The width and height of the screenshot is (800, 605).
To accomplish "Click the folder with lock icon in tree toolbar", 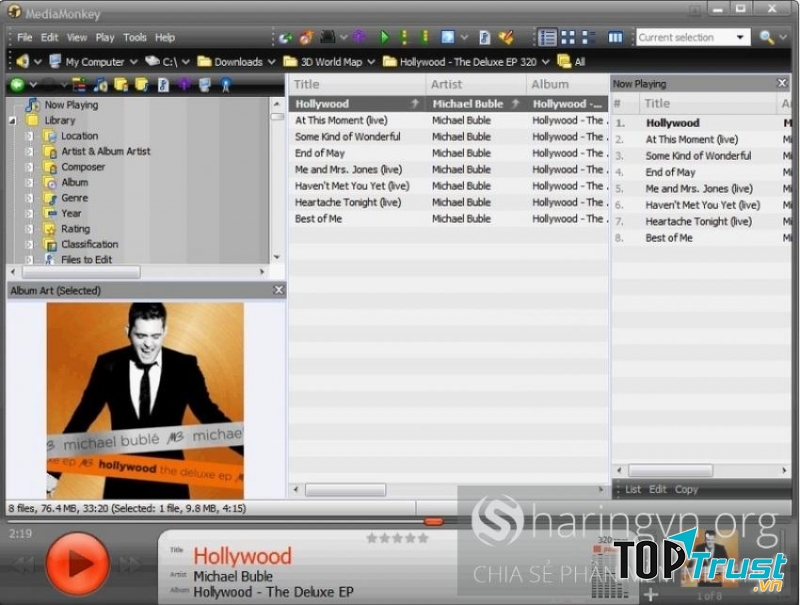I will 121,85.
